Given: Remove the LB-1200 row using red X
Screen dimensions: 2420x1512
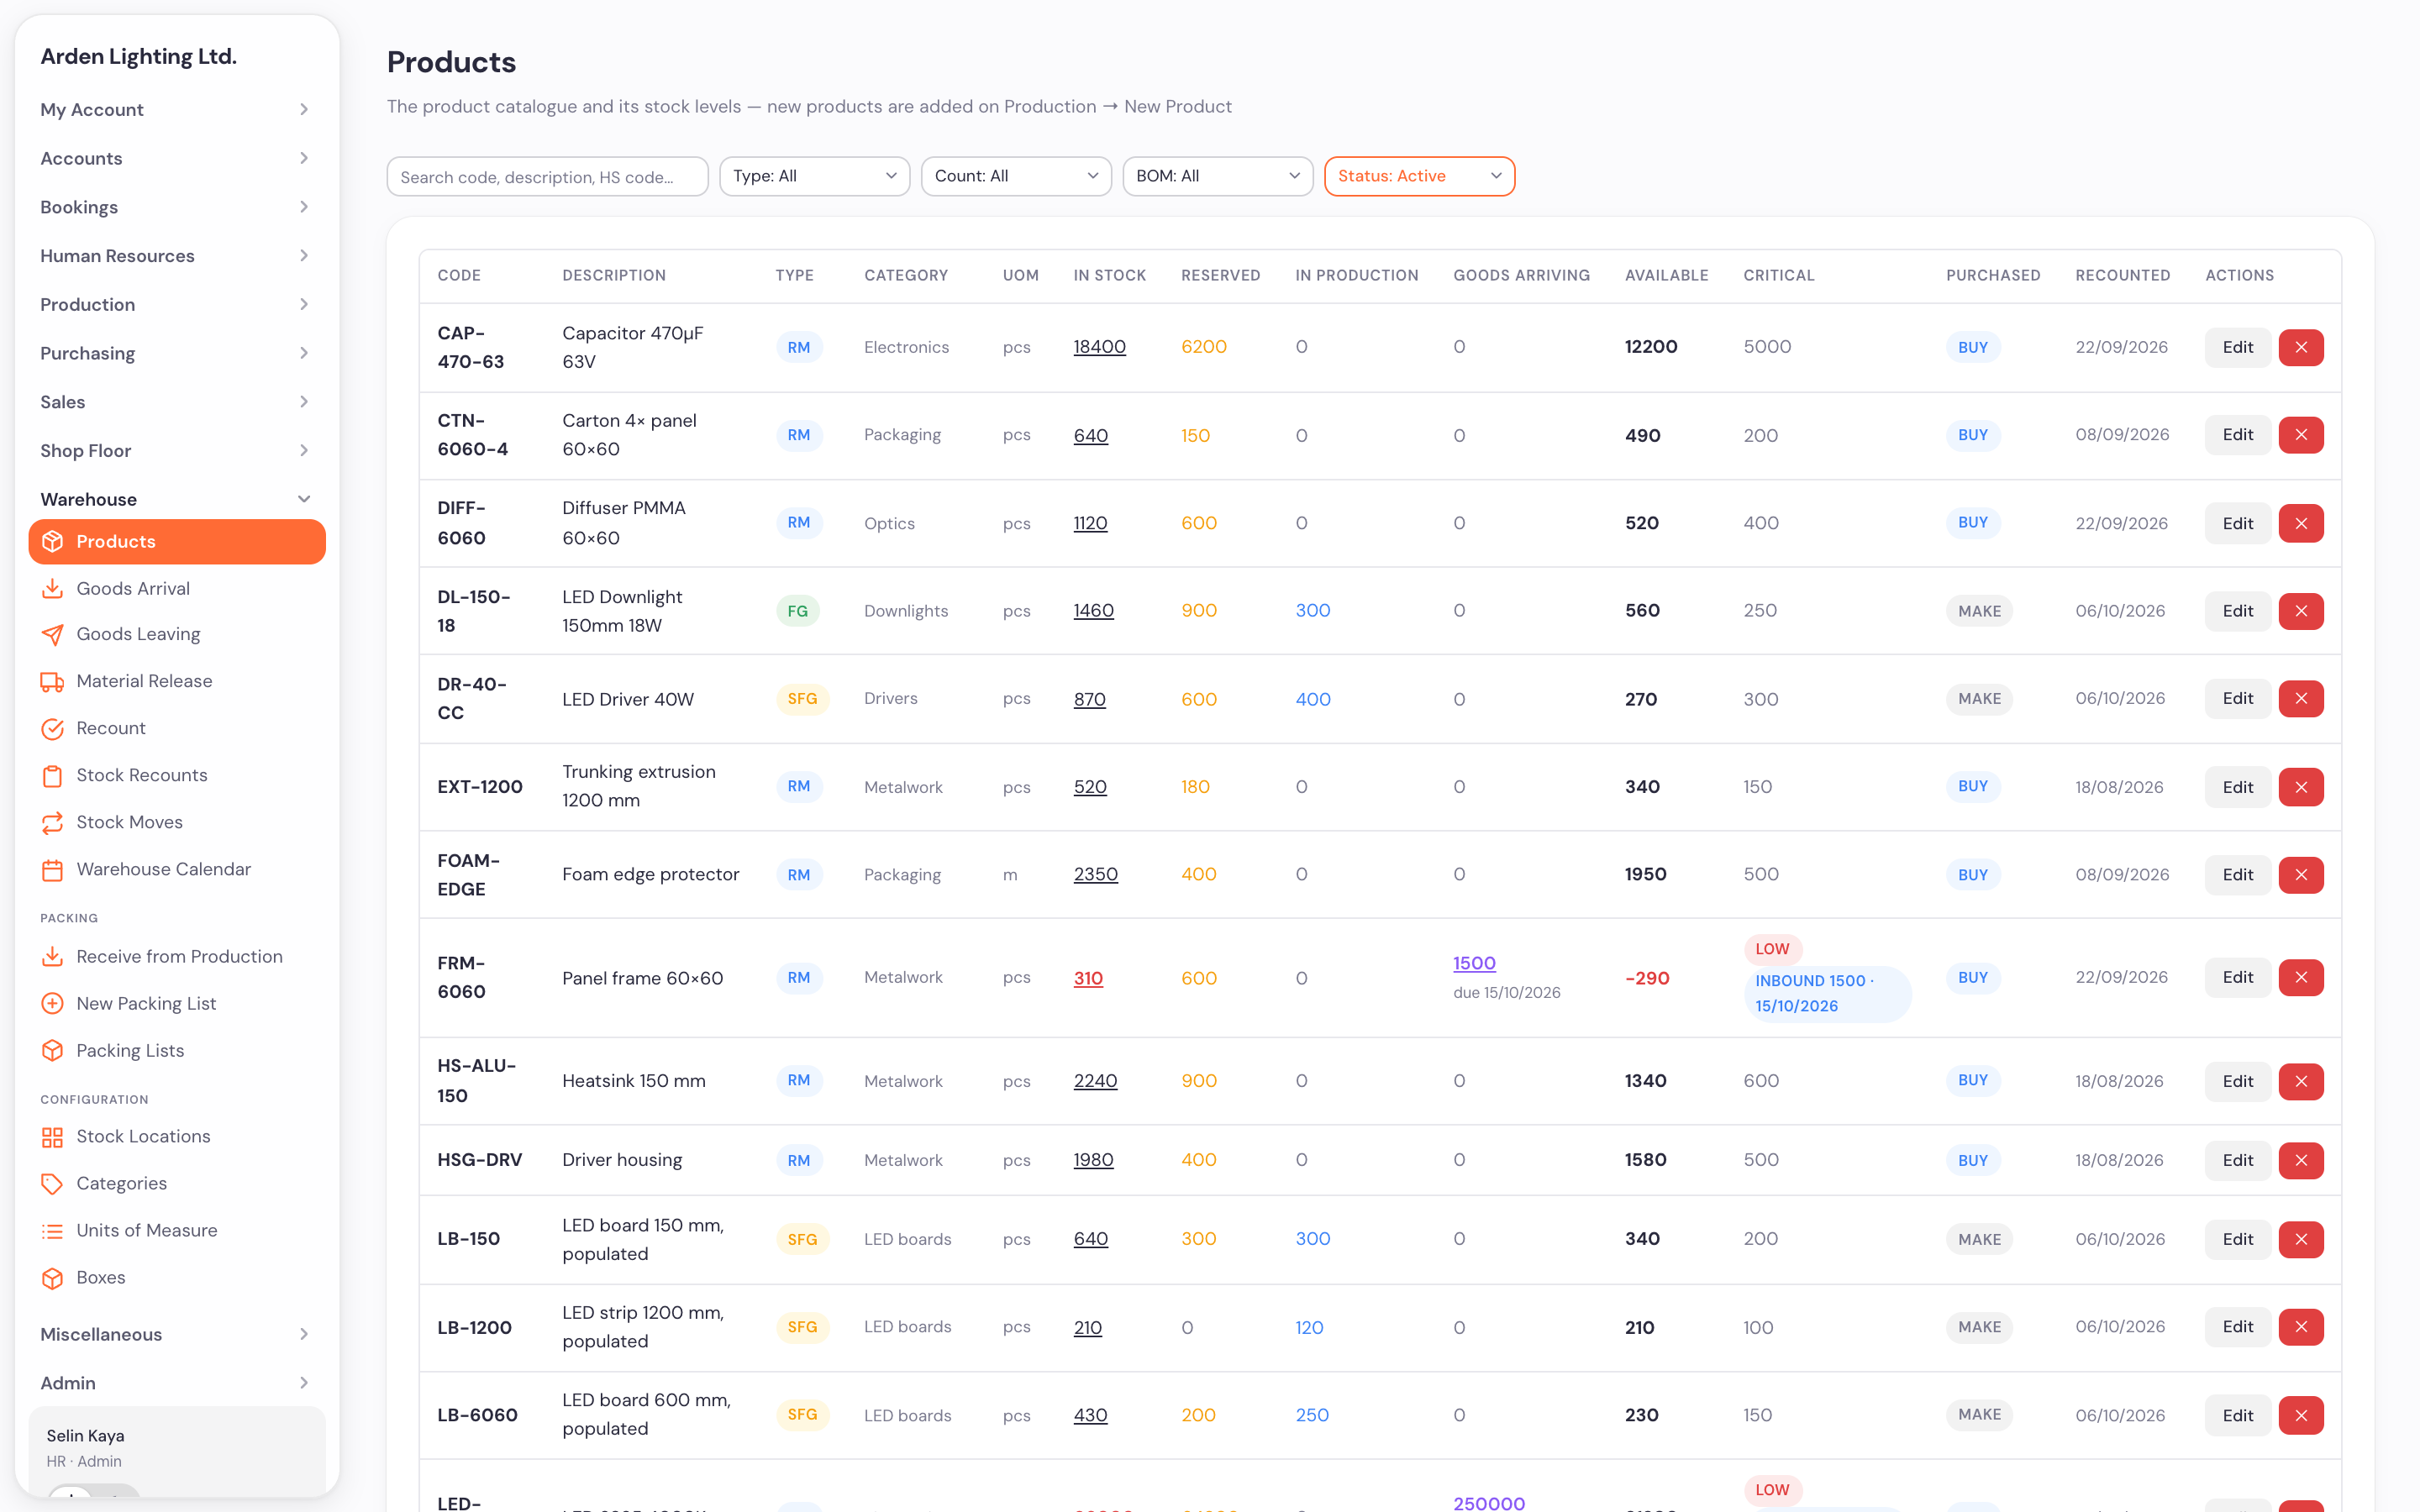Looking at the screenshot, I should (x=2301, y=1327).
